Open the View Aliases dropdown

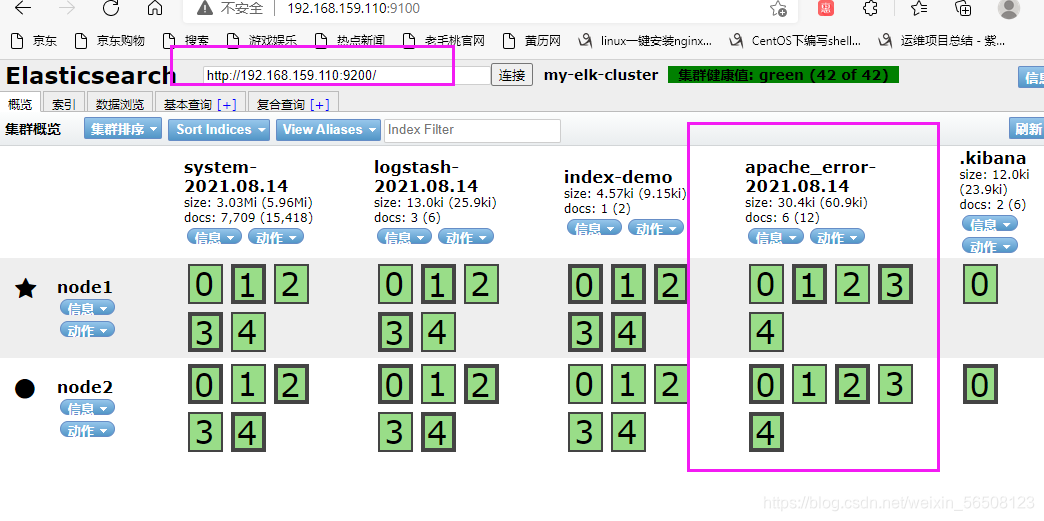tap(328, 129)
